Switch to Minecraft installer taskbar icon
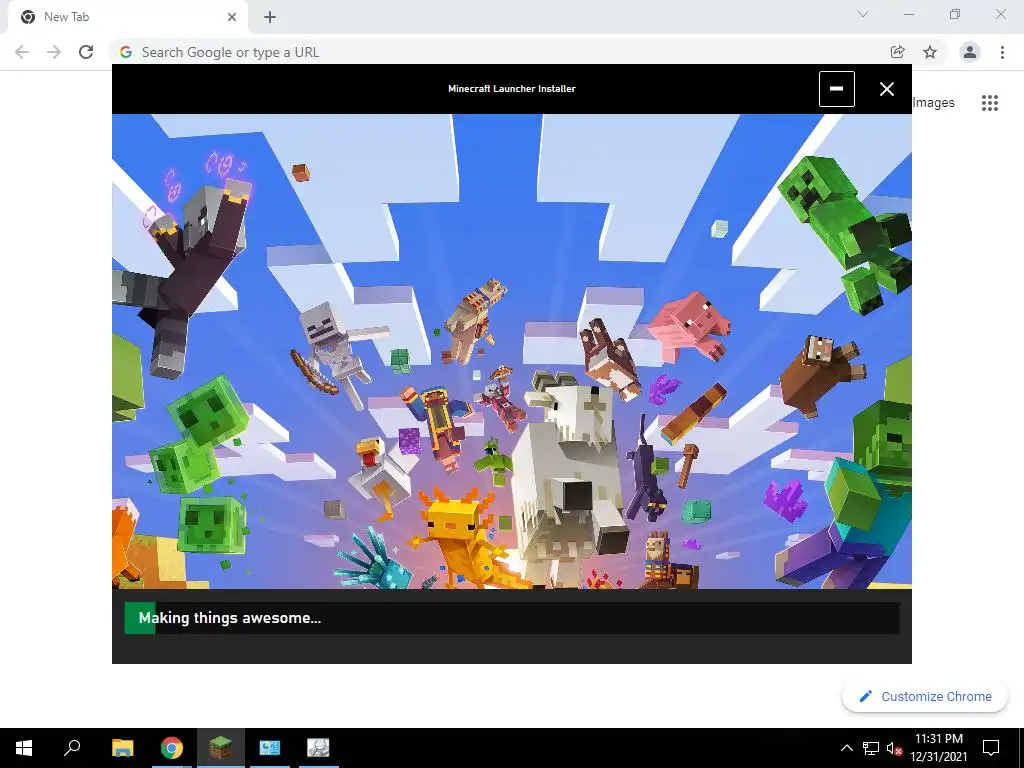Viewport: 1024px width, 768px height. tap(220, 748)
